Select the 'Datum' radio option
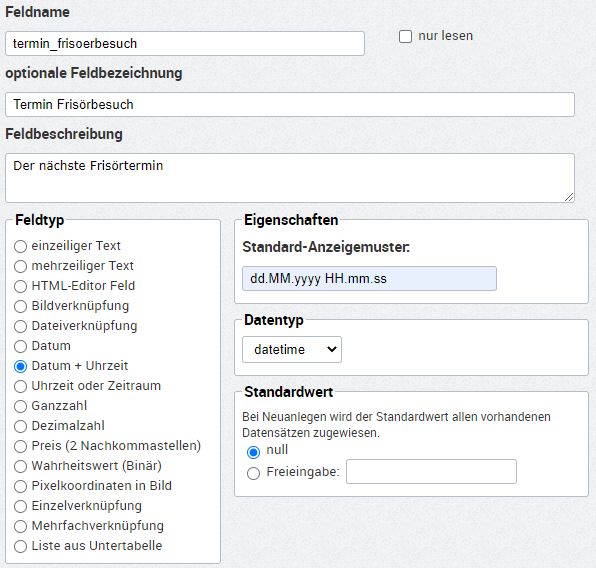 coord(20,346)
